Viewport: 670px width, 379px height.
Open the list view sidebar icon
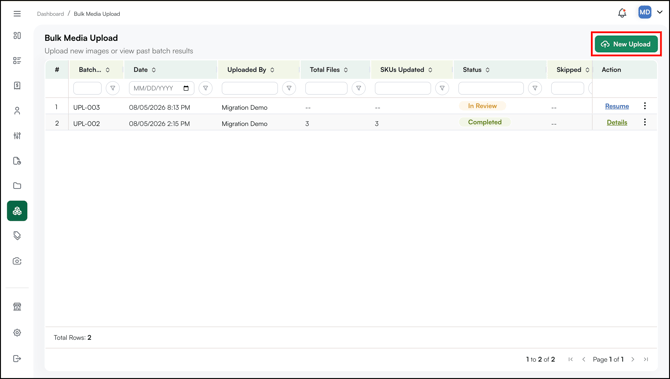(x=17, y=61)
